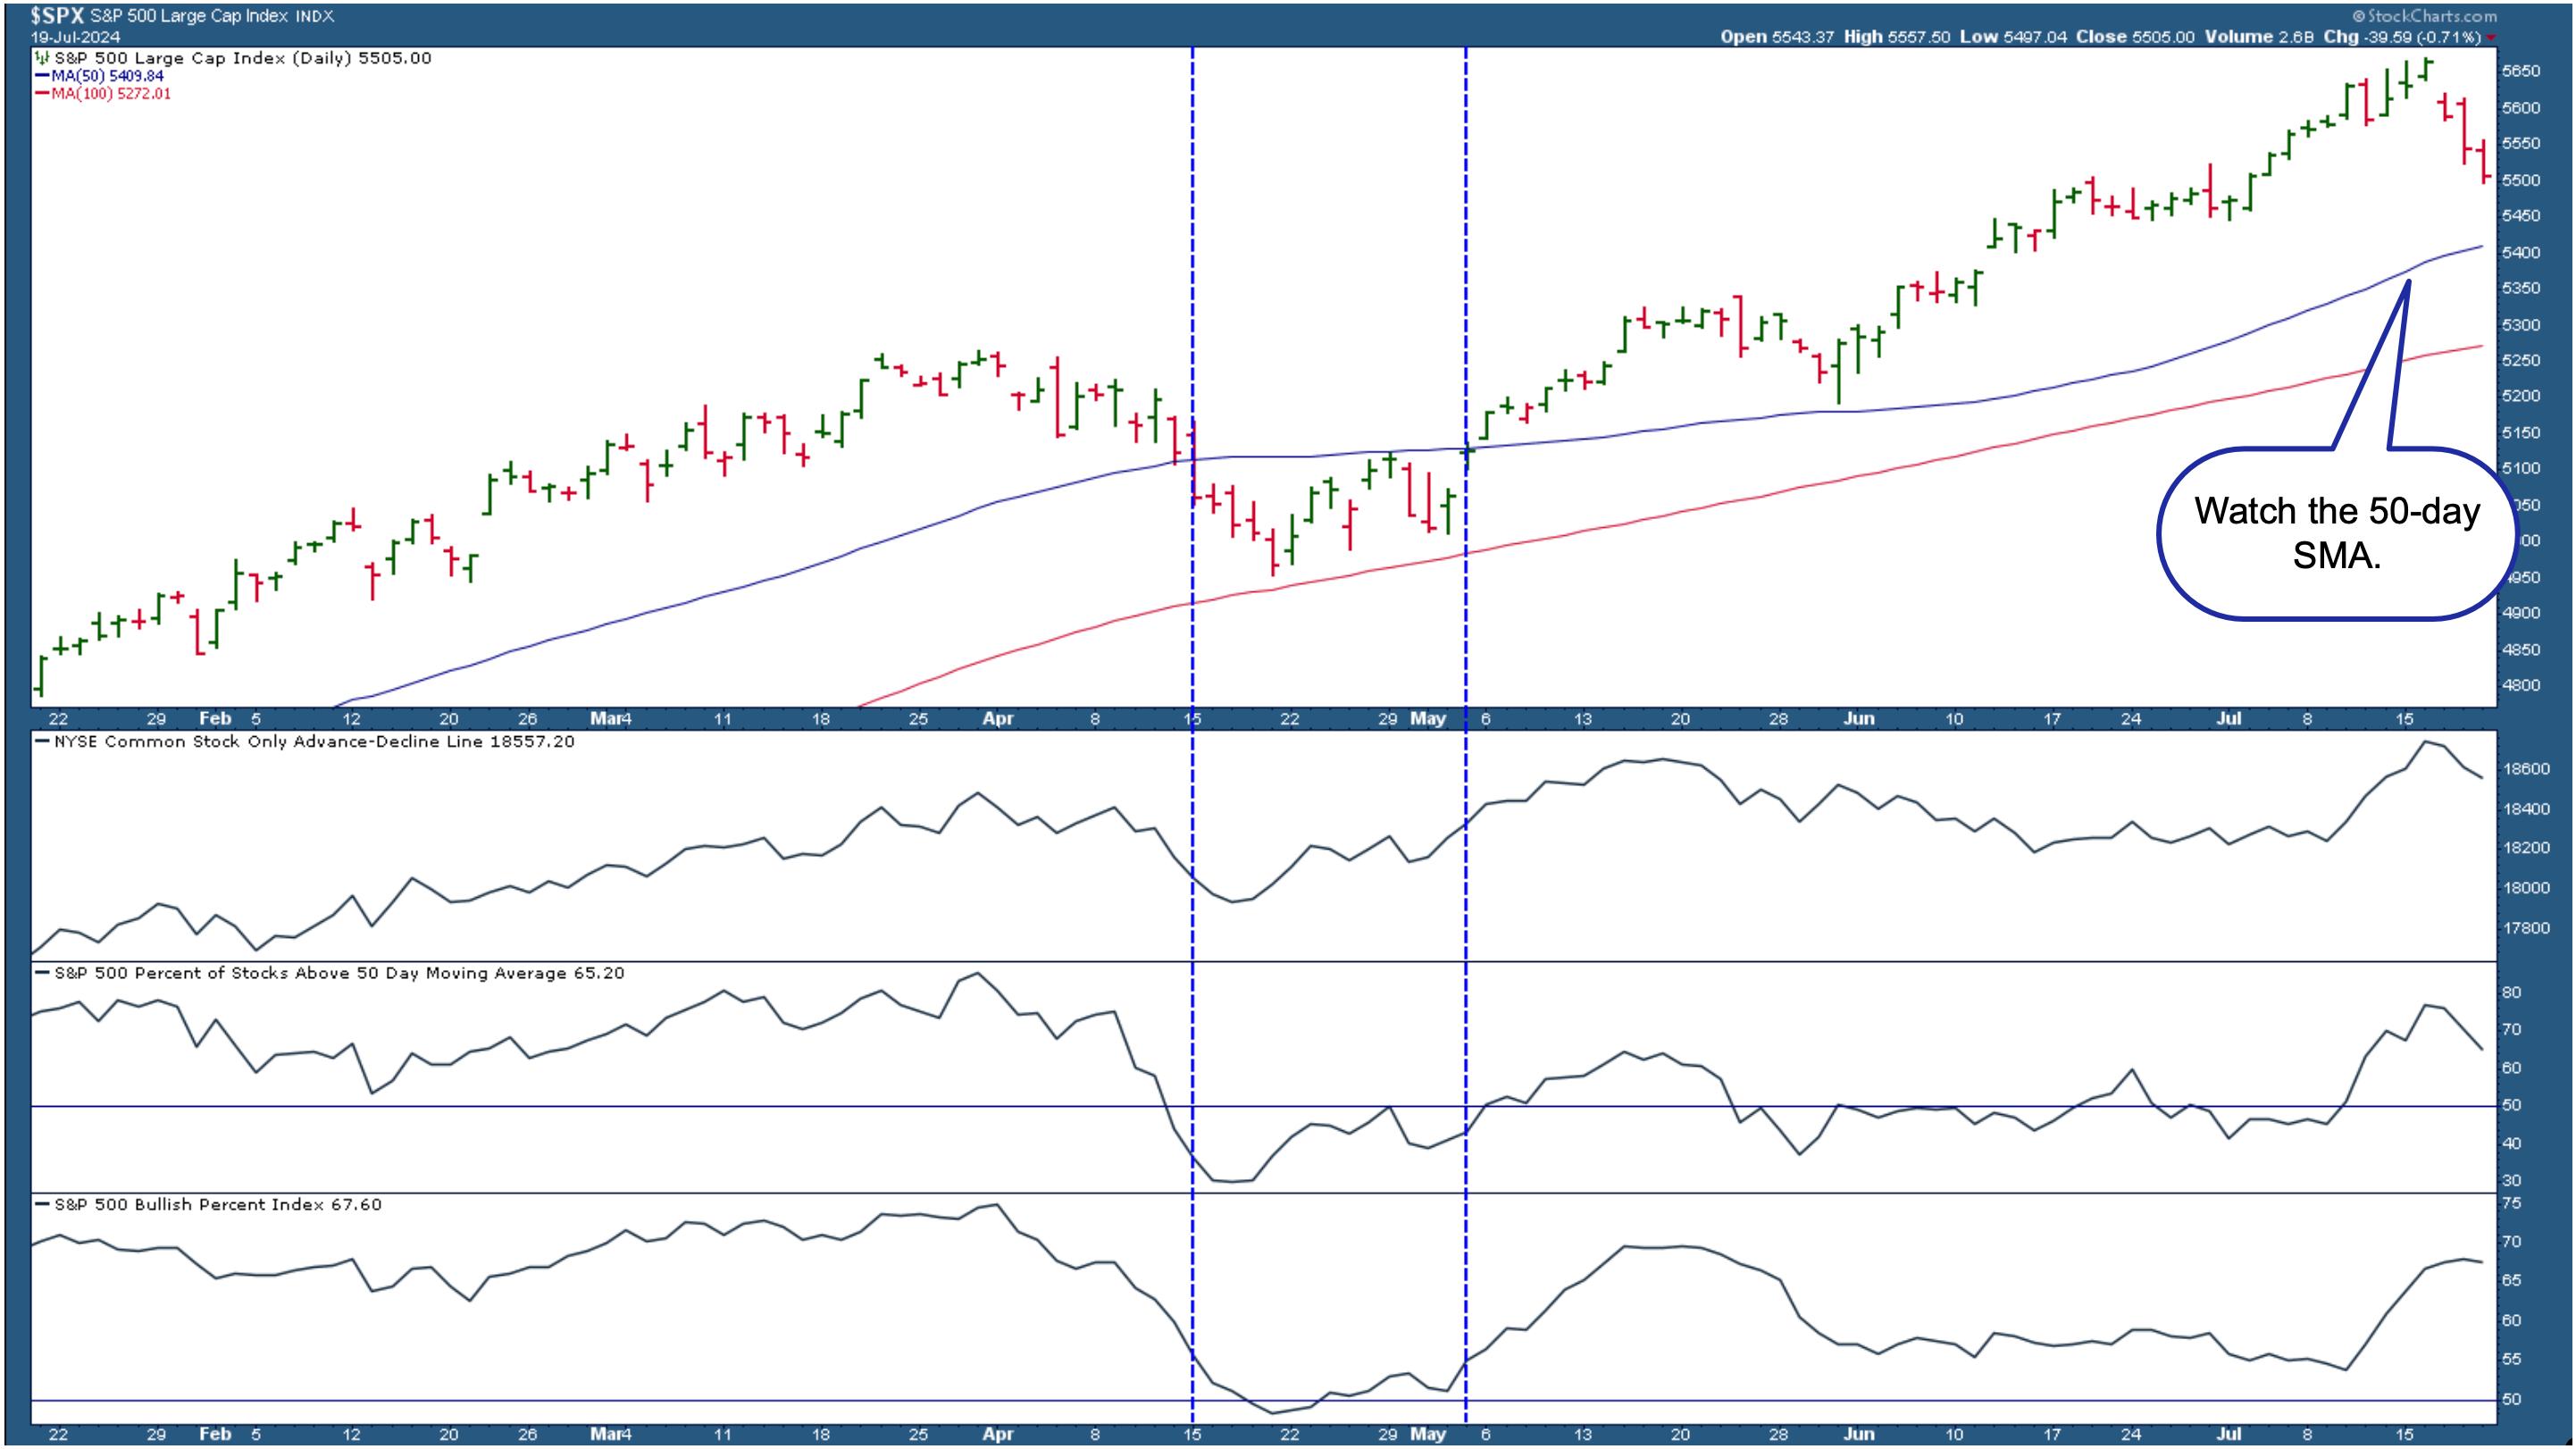Viewport: 2576px width, 1449px height.
Task: Click the OHLC bars icon in price legend
Action: point(42,58)
